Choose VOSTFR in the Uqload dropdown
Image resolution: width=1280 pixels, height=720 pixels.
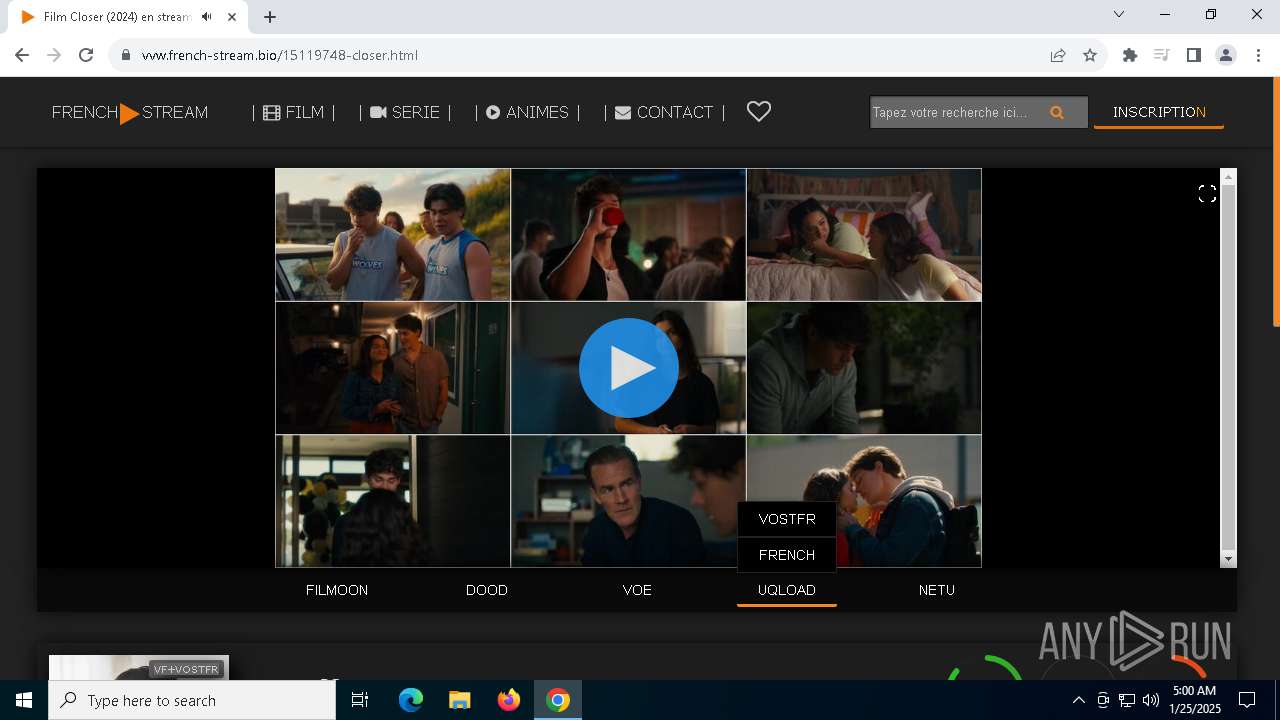click(787, 519)
